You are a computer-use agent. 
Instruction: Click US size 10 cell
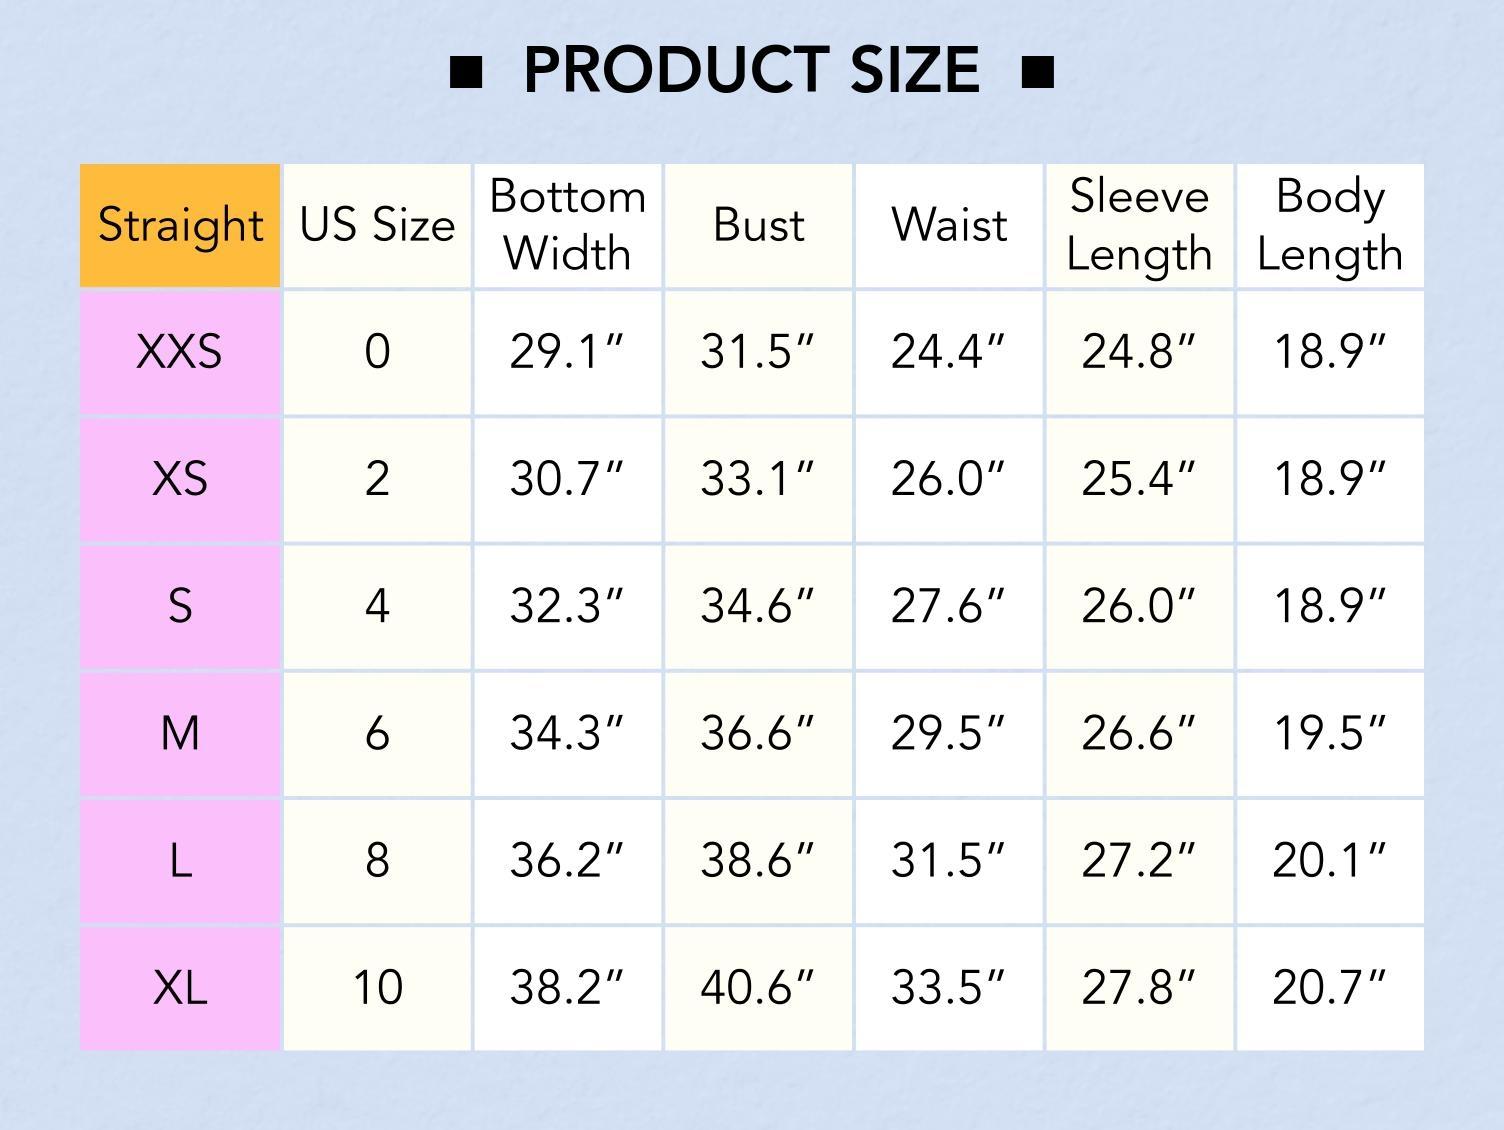[377, 987]
